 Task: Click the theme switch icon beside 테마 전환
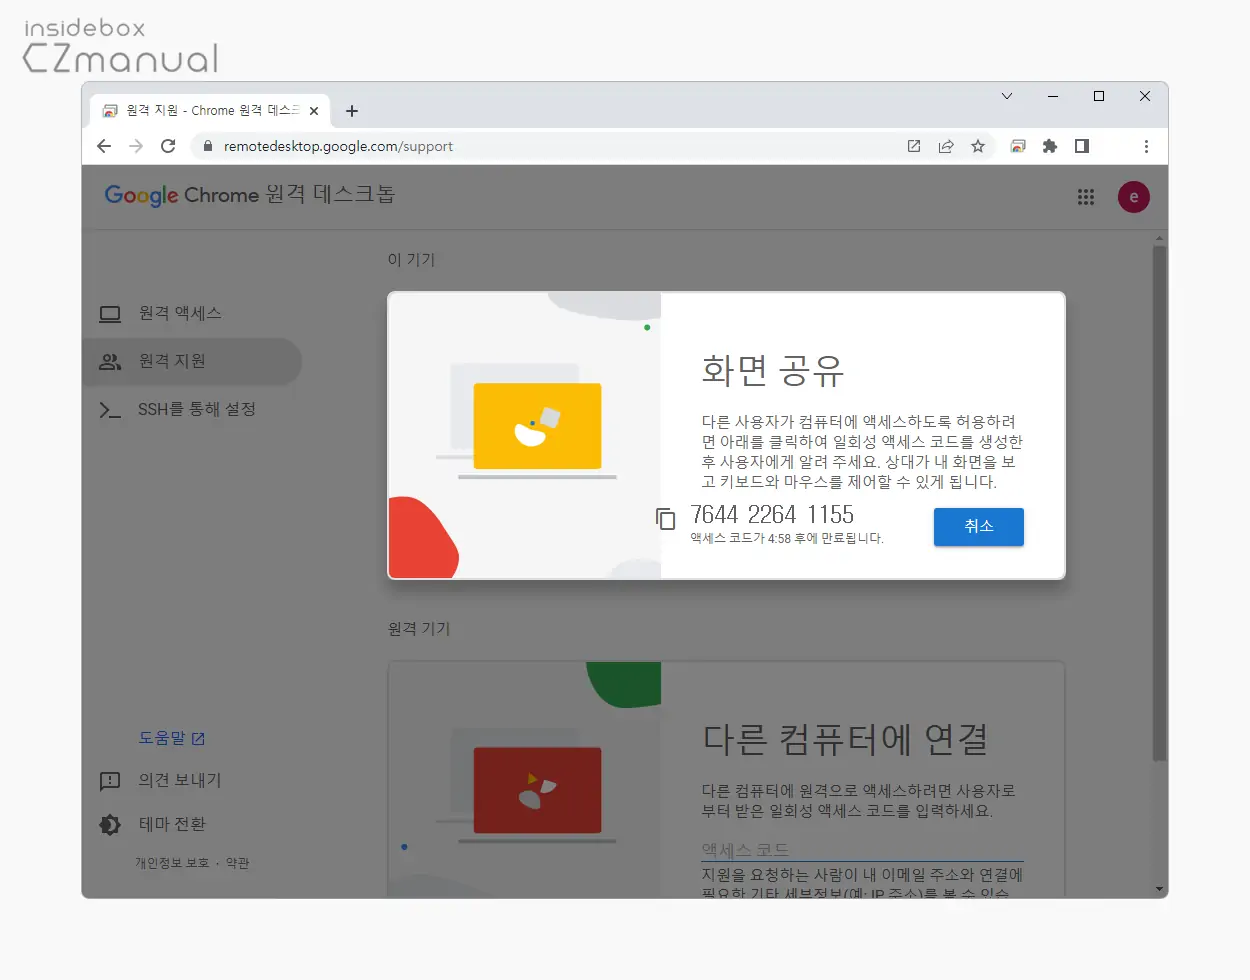(x=110, y=825)
